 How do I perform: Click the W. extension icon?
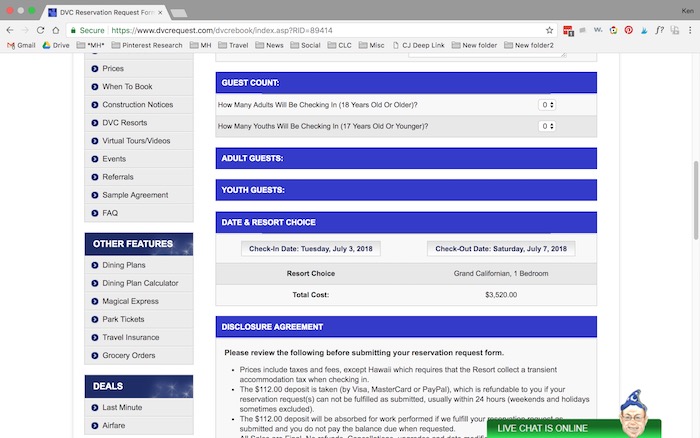[x=598, y=30]
